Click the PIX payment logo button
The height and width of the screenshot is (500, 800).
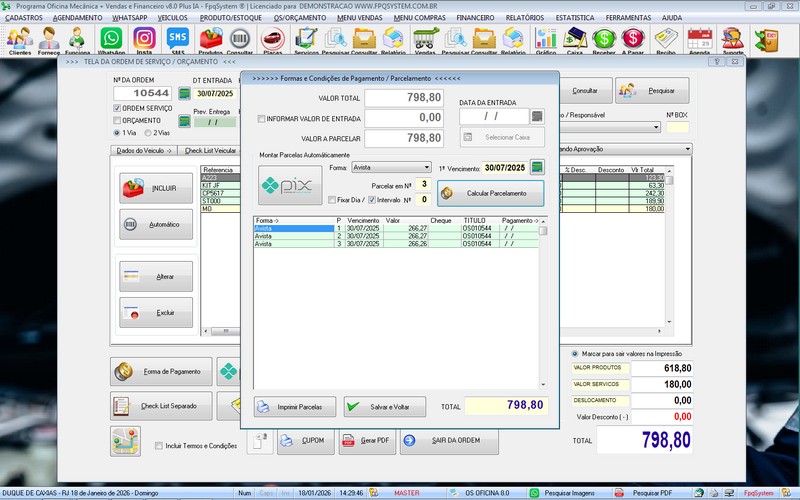(290, 185)
